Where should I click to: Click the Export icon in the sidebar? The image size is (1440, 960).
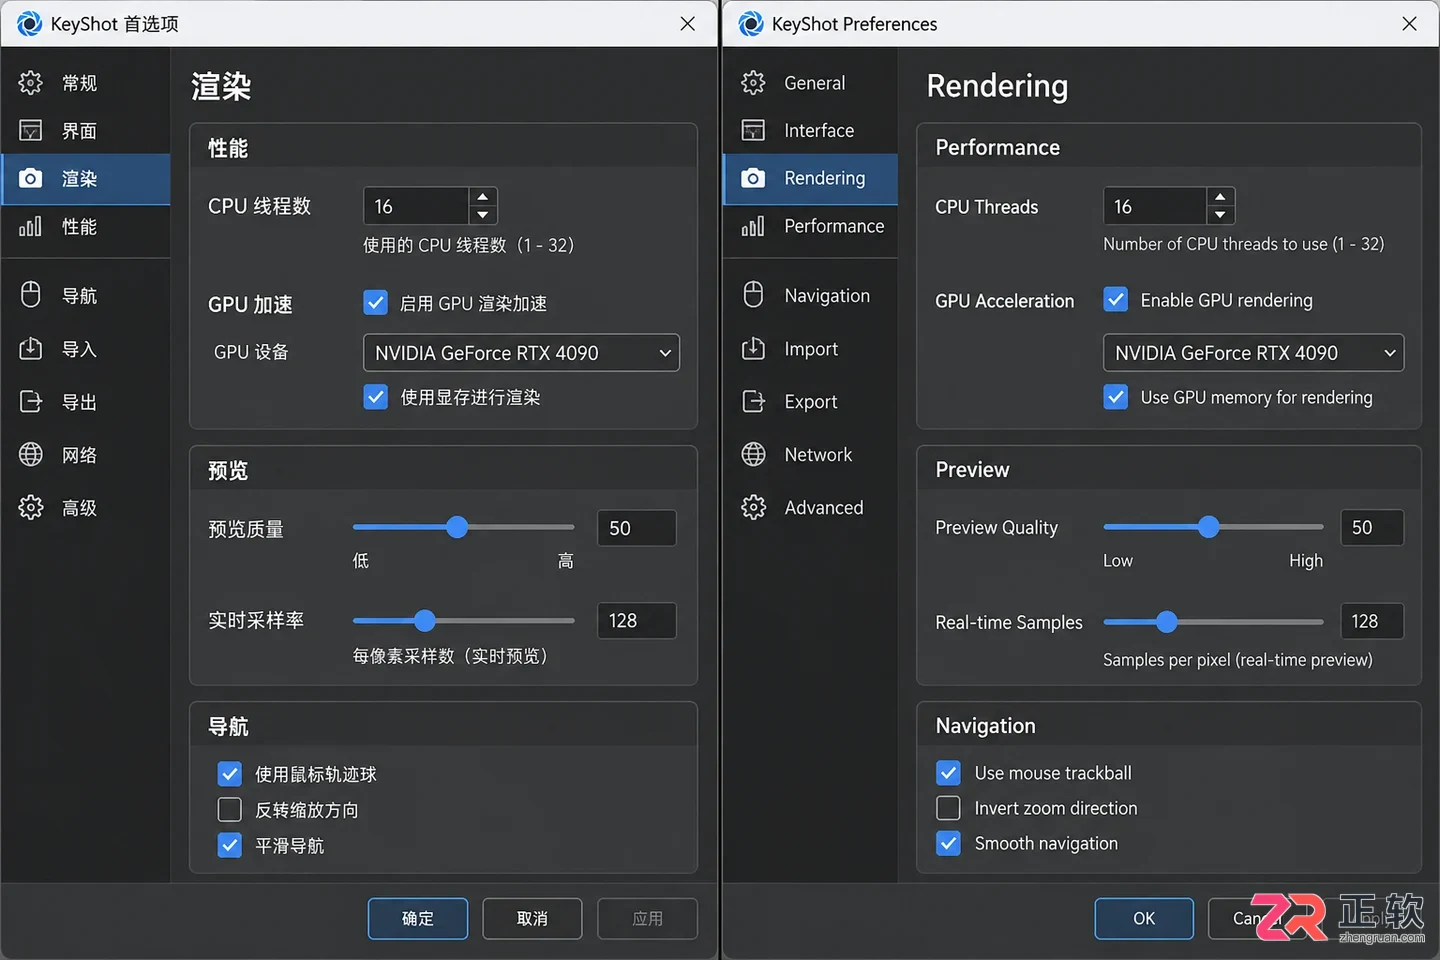754,402
